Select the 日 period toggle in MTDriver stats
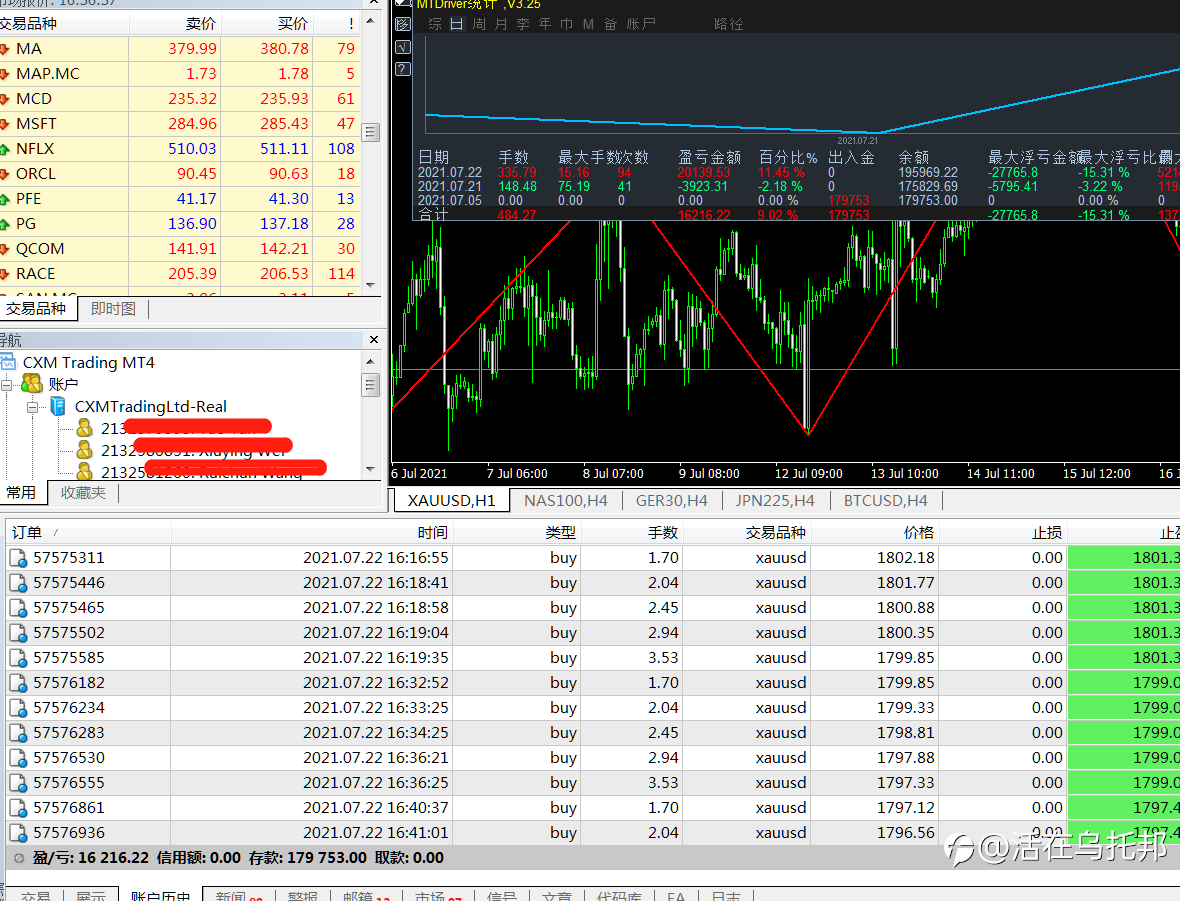Viewport: 1180px width, 901px height. click(456, 24)
